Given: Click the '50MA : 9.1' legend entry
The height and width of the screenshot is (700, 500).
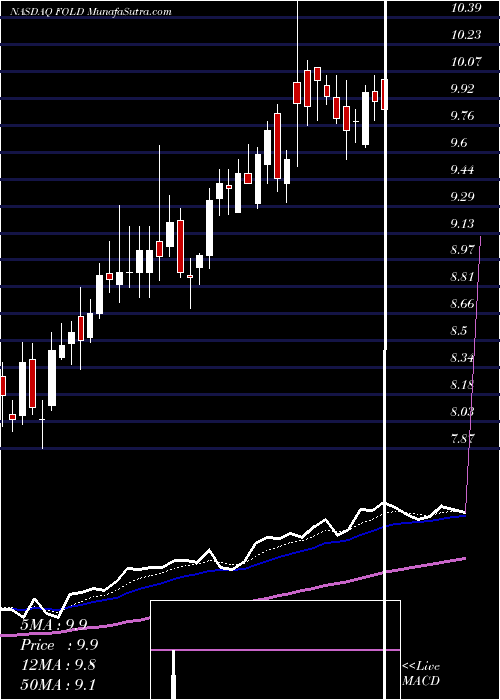Looking at the screenshot, I should [58, 684].
